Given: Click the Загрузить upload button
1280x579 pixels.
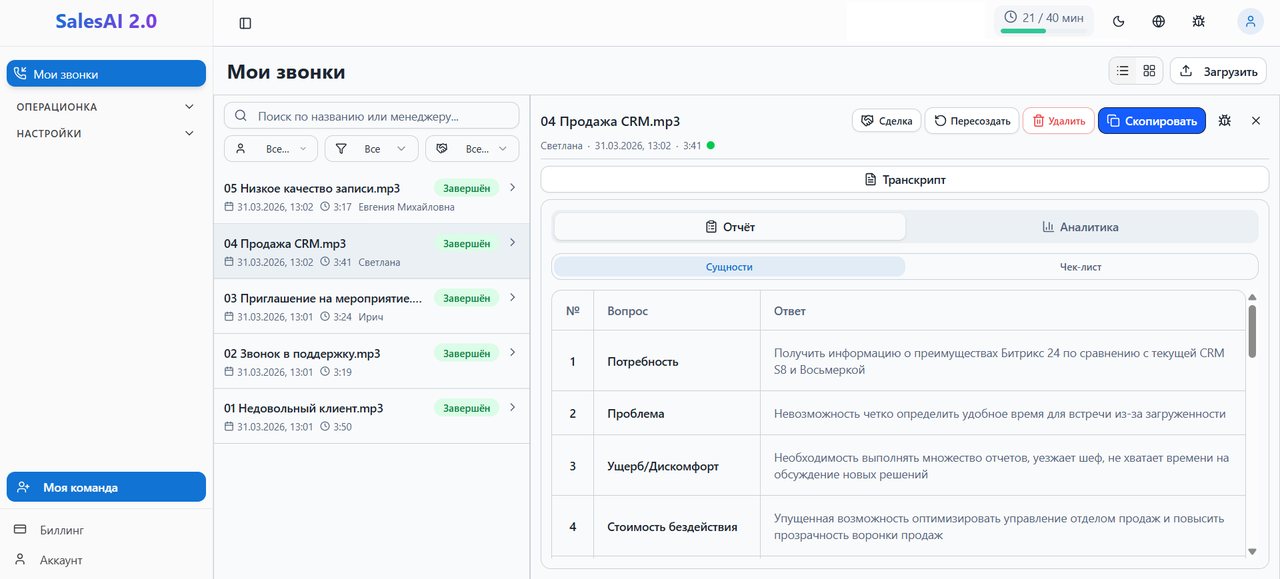Looking at the screenshot, I should point(1218,71).
